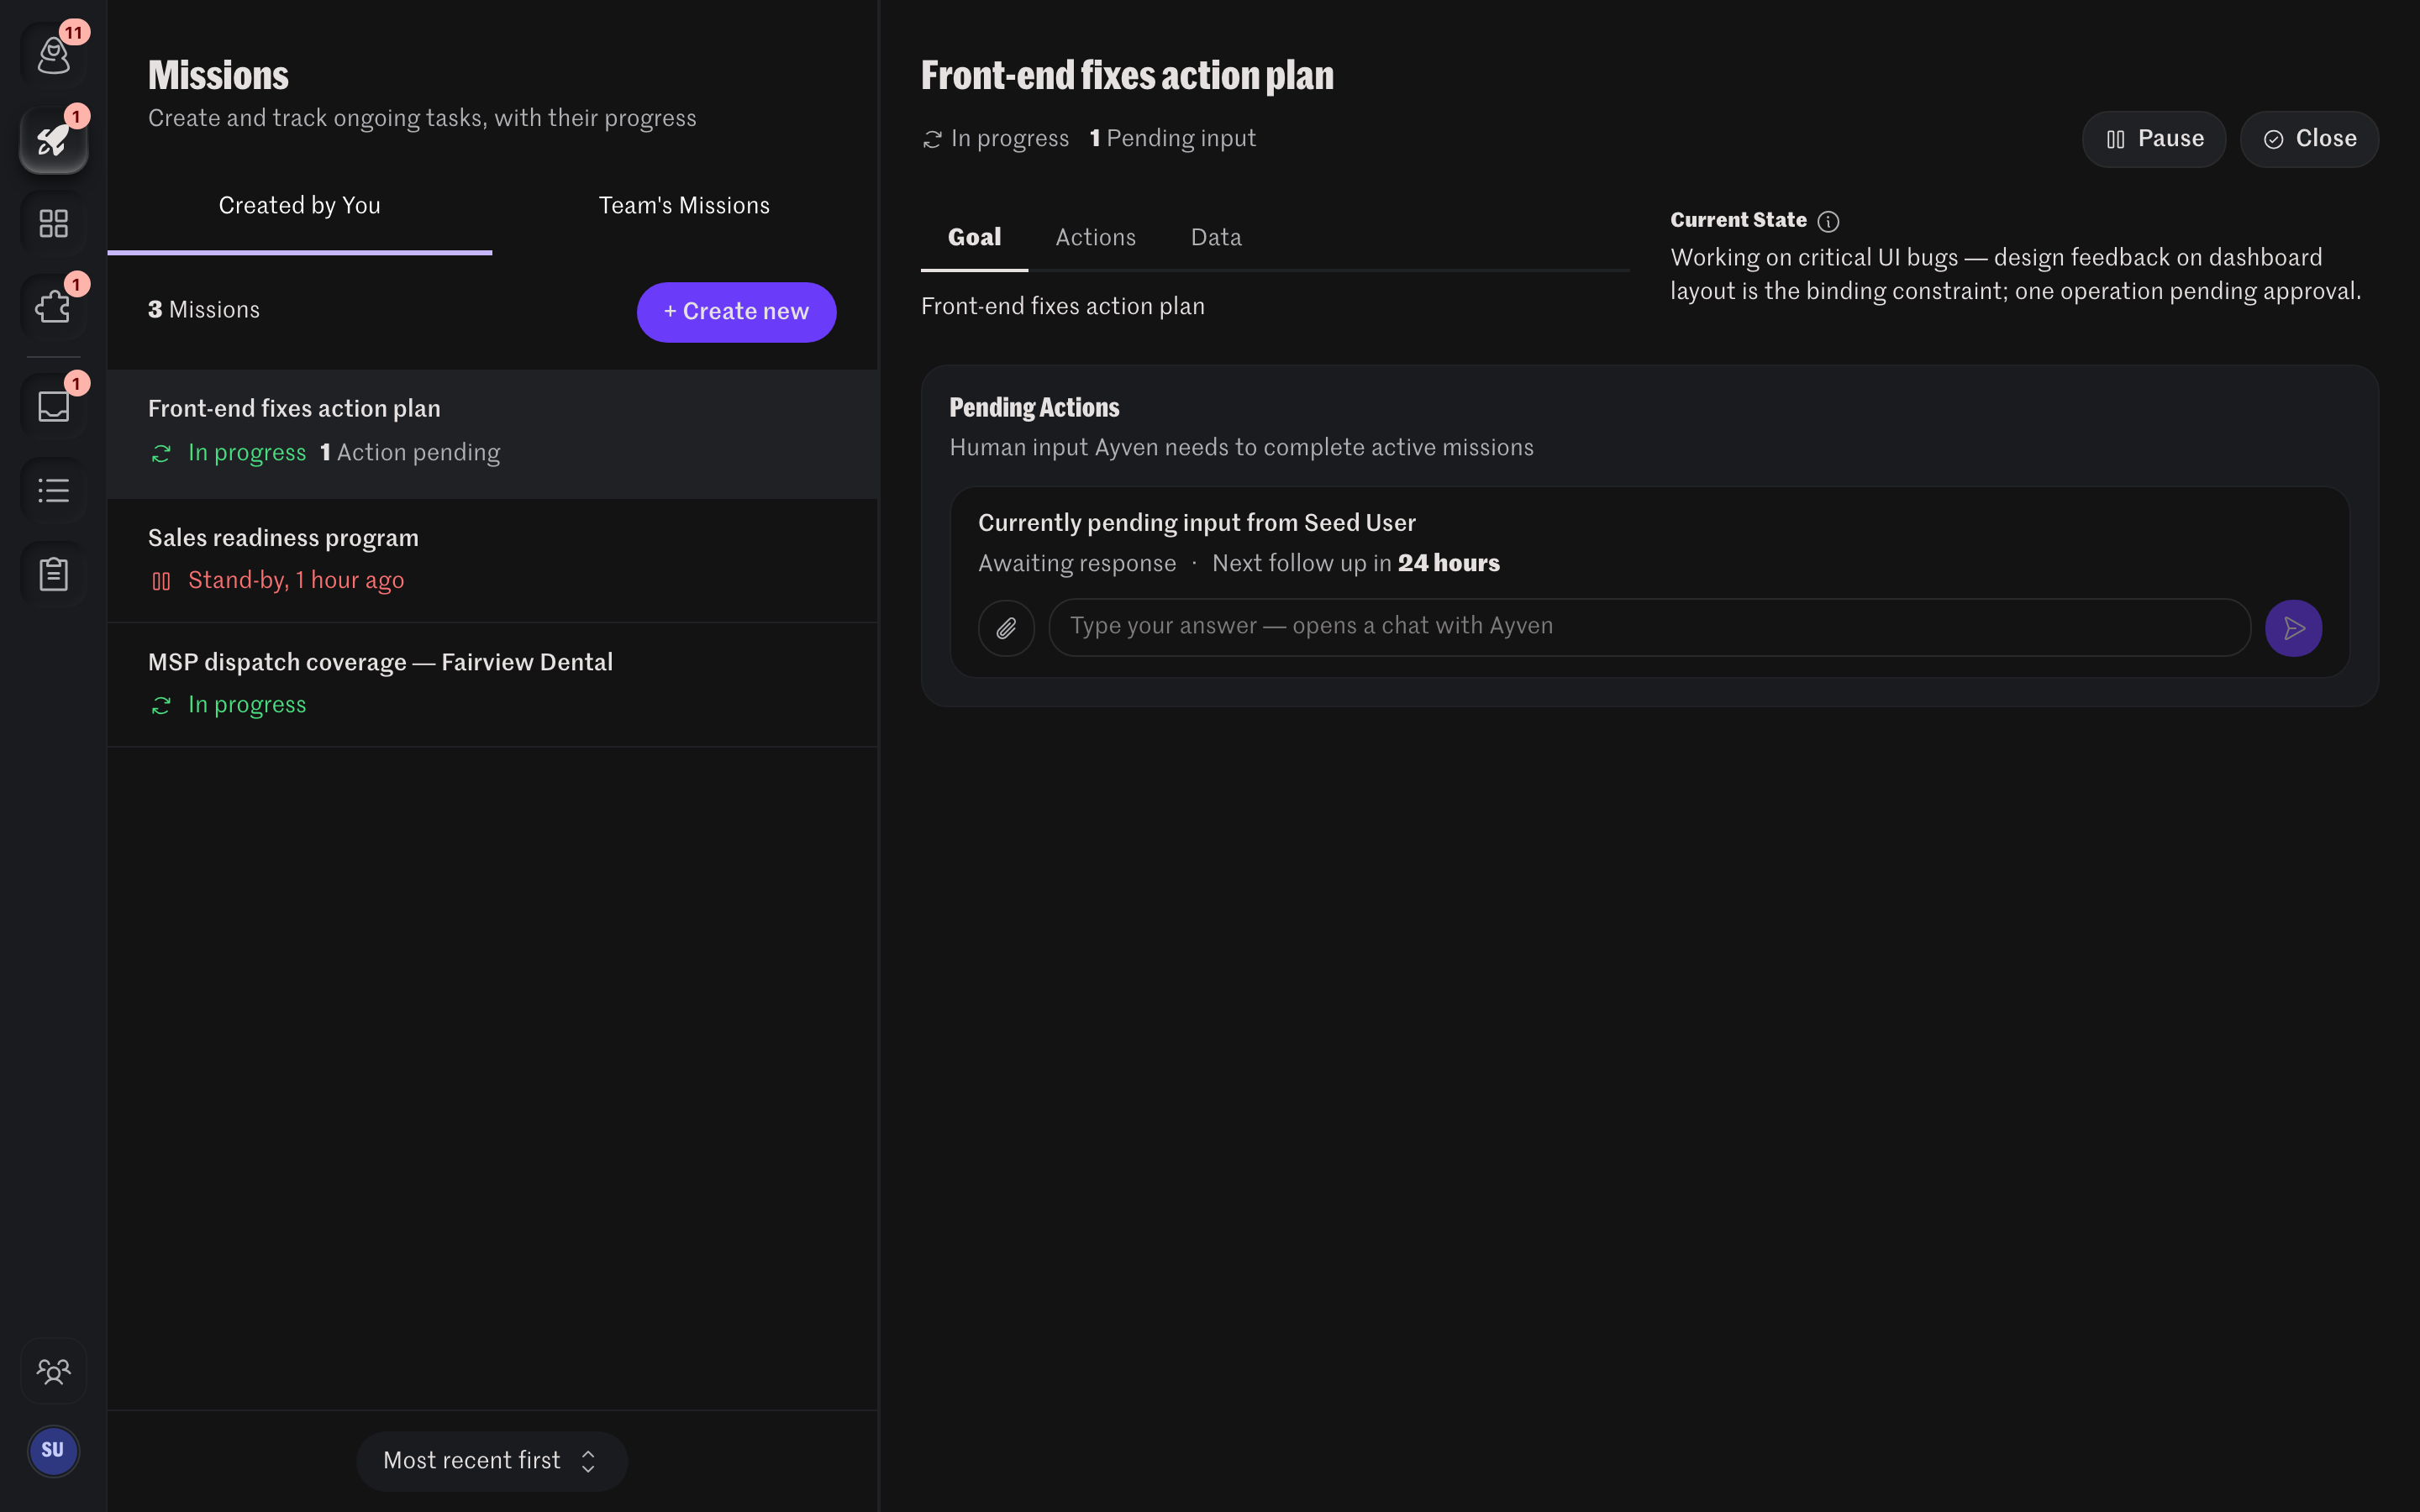Viewport: 2420px width, 1512px height.
Task: Open the Actions tab
Action: coord(1095,238)
